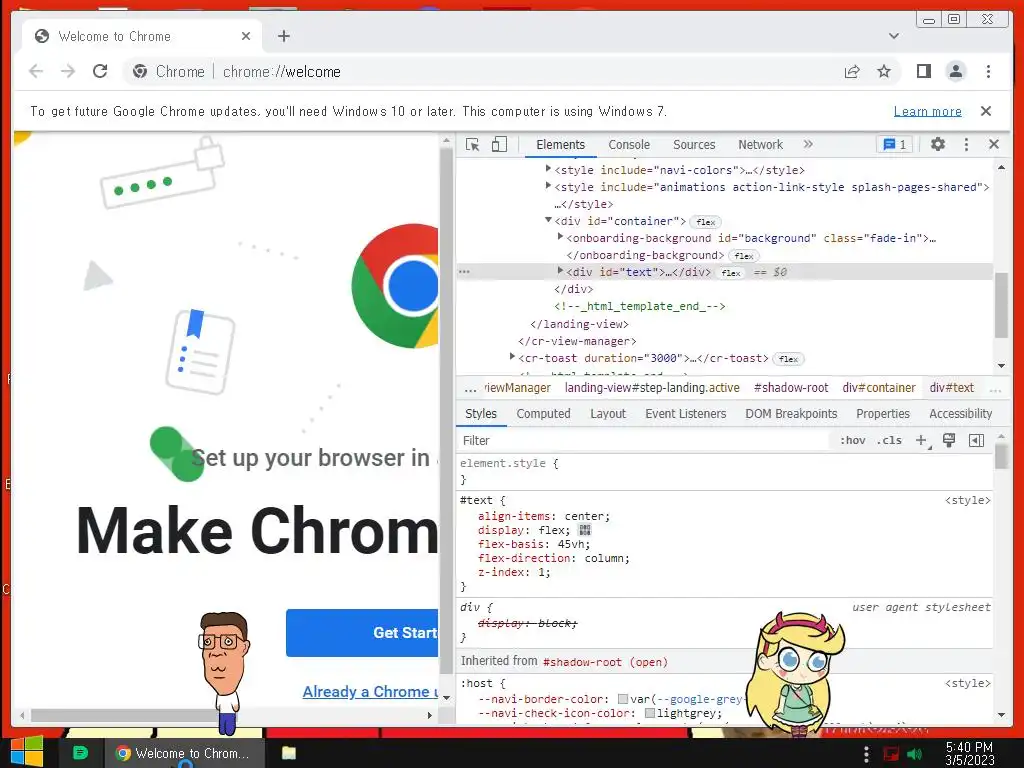1024x768 pixels.
Task: Open the Computed styles tab
Action: pos(543,413)
